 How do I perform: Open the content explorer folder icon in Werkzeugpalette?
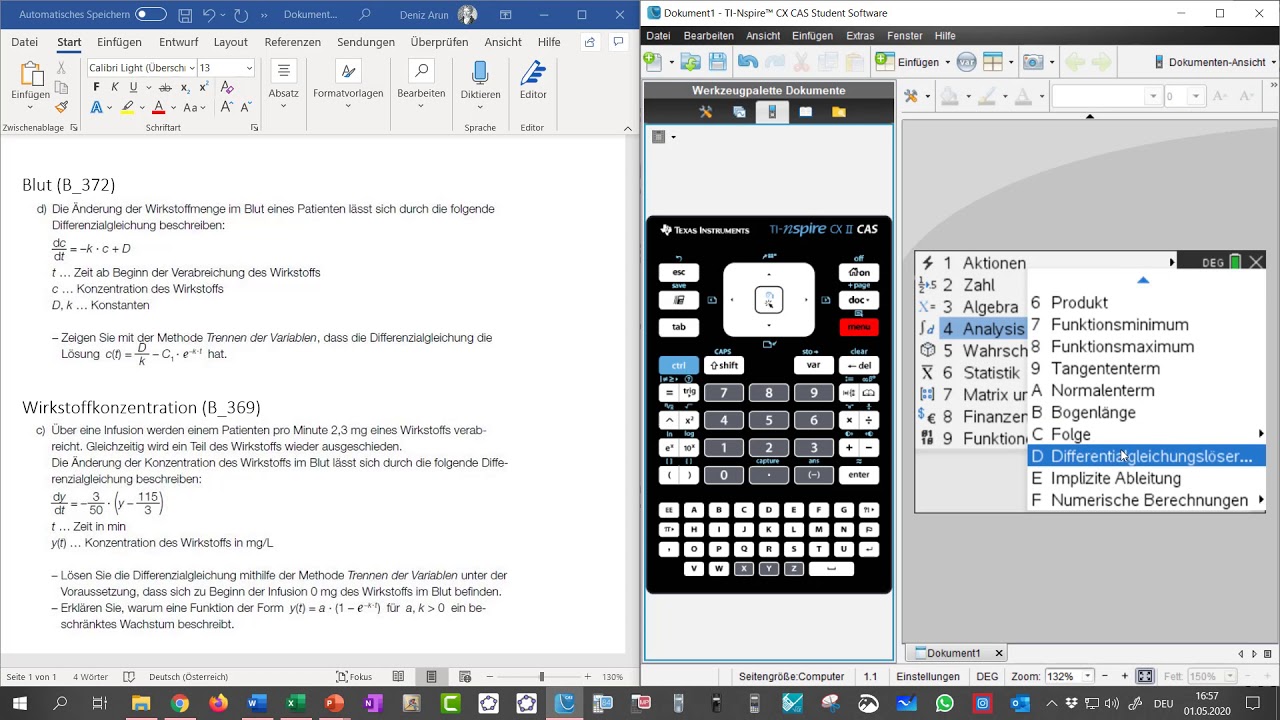(838, 112)
